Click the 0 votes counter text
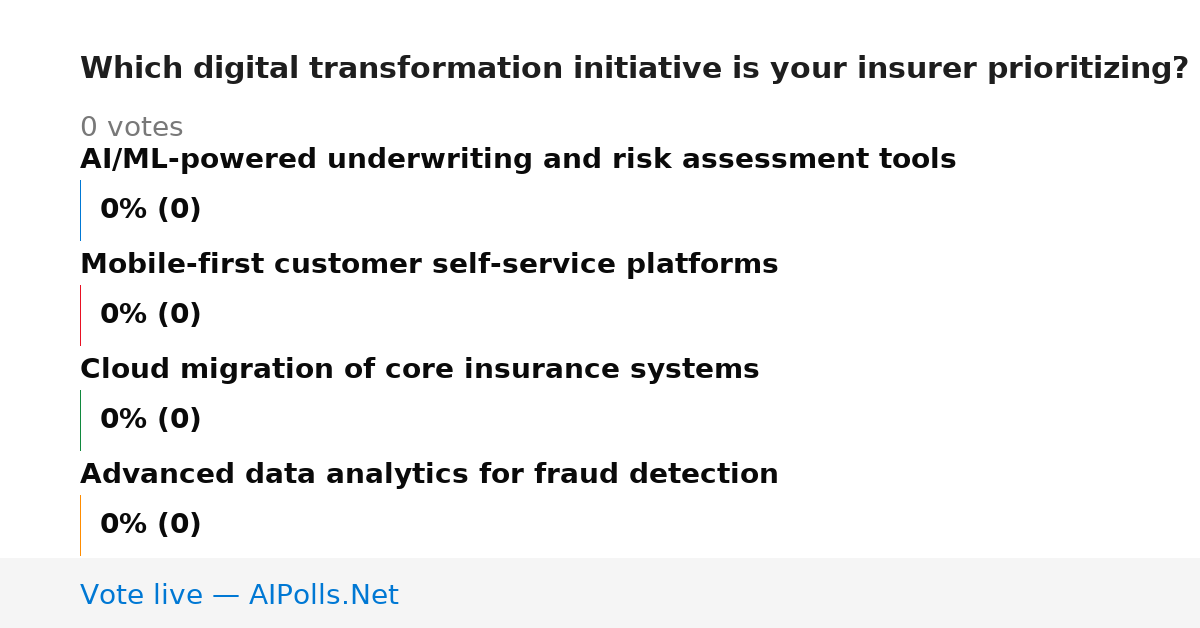1200x628 pixels. pyautogui.click(x=131, y=128)
